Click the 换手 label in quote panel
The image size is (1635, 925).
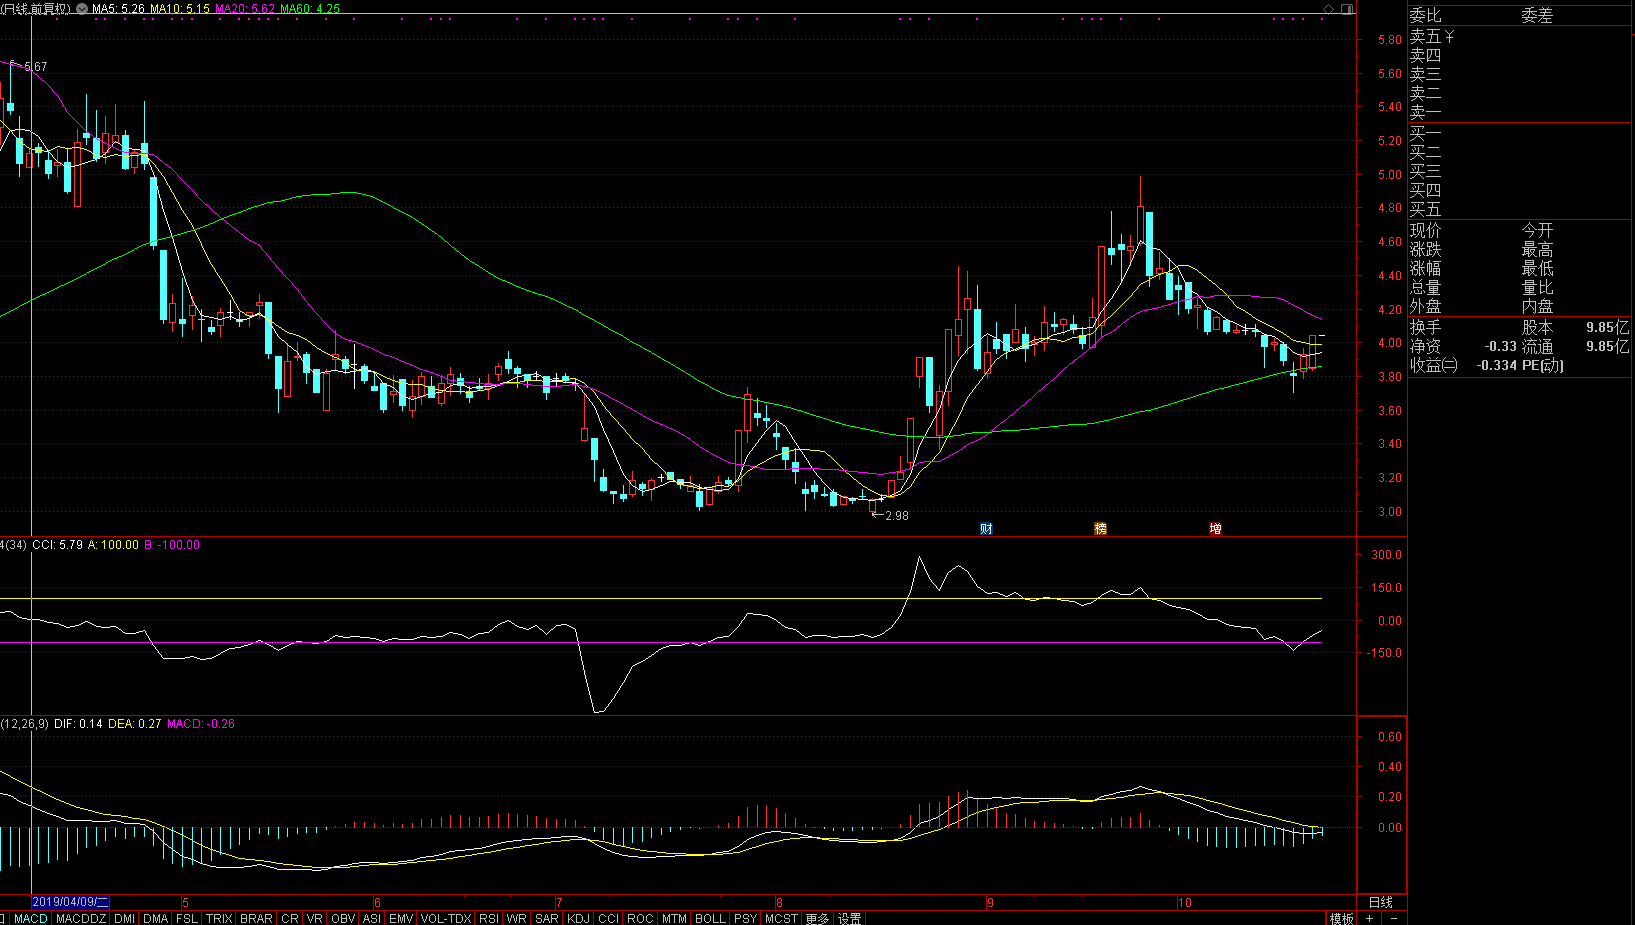coord(1425,327)
